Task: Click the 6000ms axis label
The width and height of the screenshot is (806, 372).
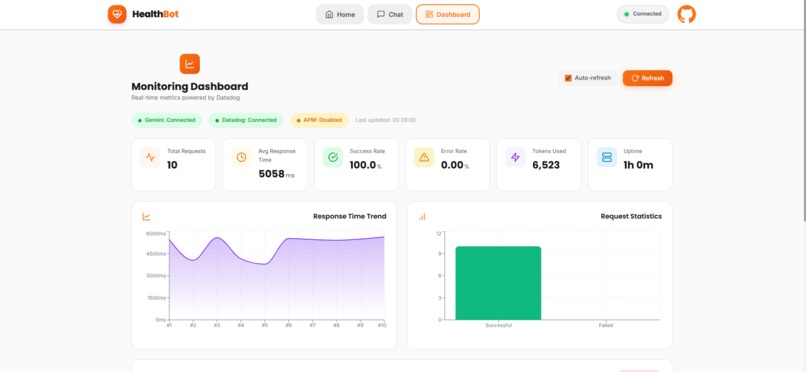Action: point(156,234)
